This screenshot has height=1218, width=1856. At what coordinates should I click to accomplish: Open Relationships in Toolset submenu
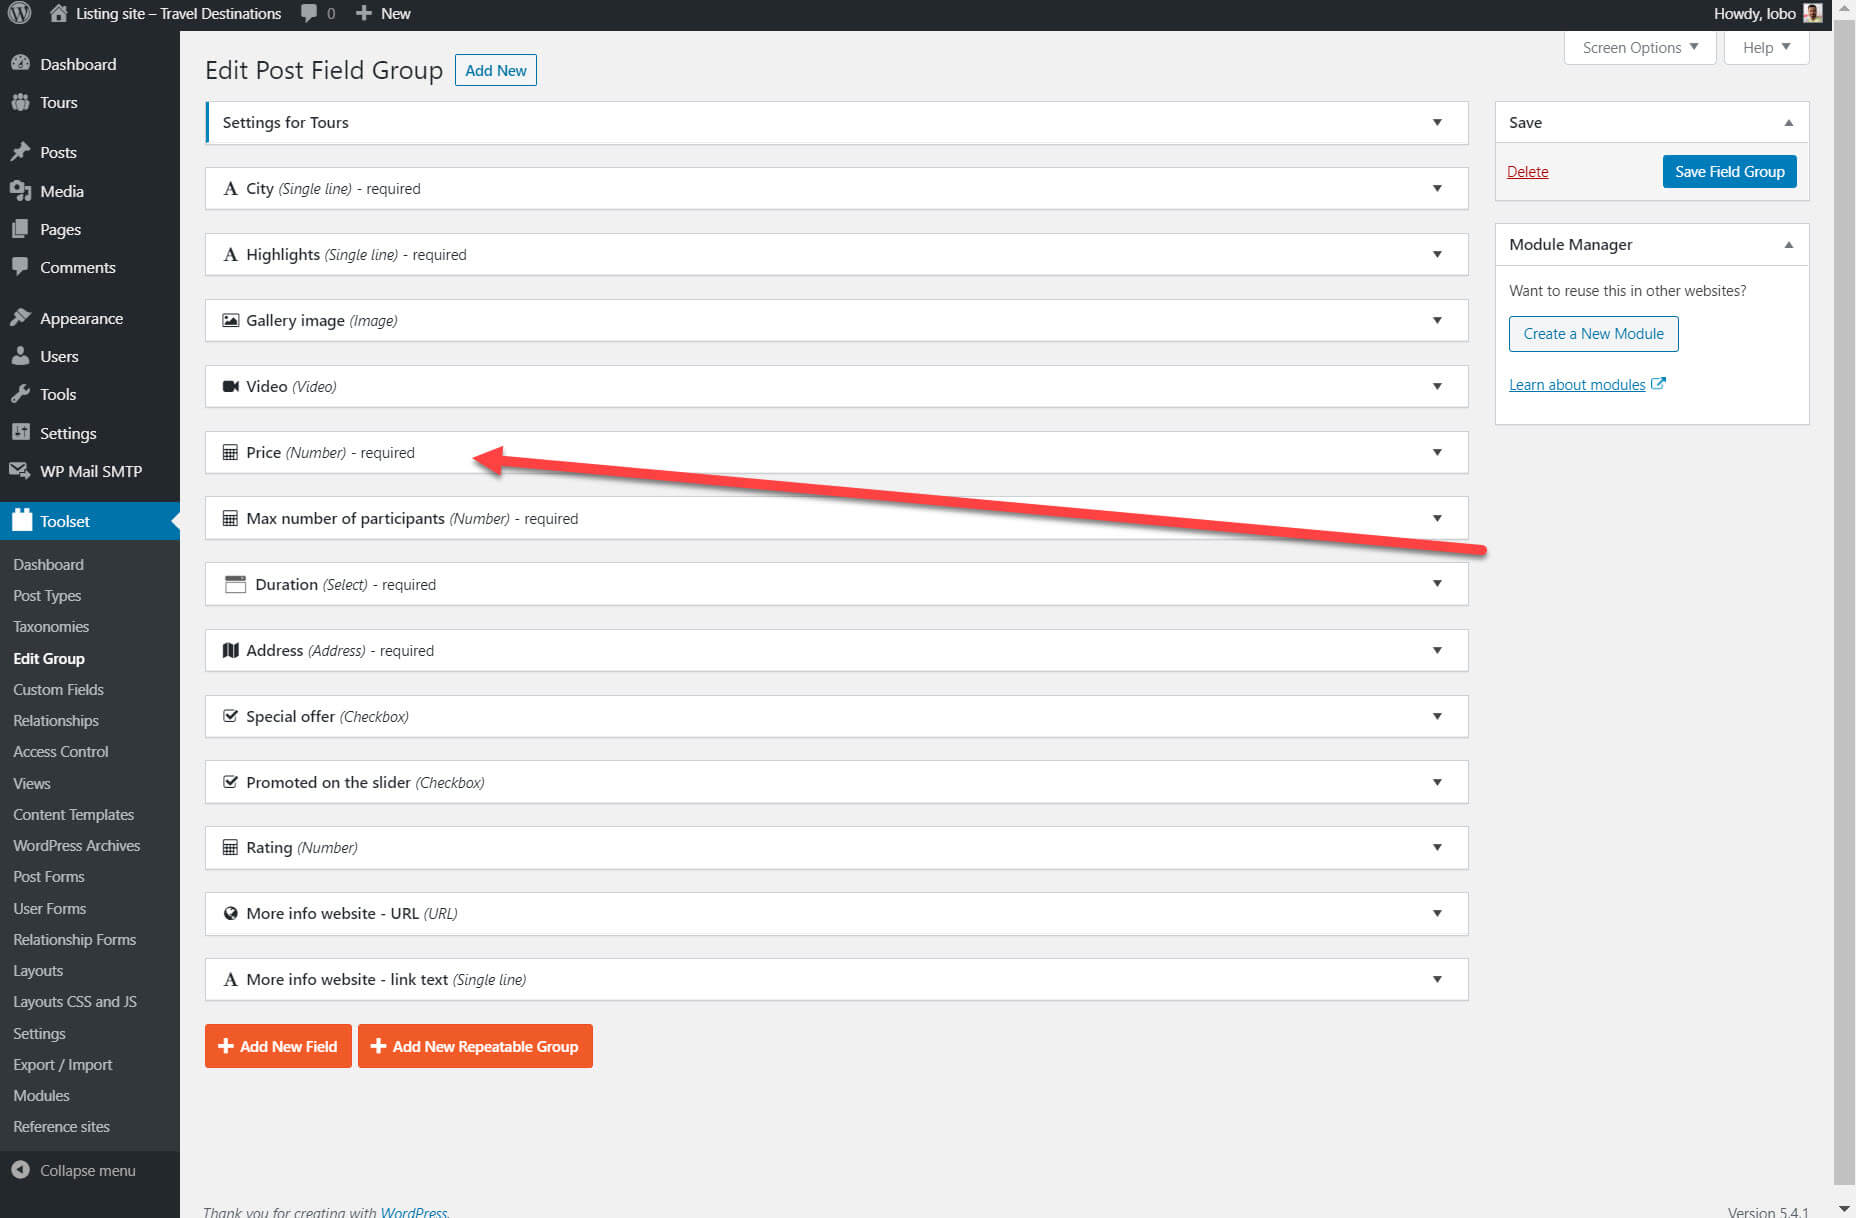(x=56, y=720)
